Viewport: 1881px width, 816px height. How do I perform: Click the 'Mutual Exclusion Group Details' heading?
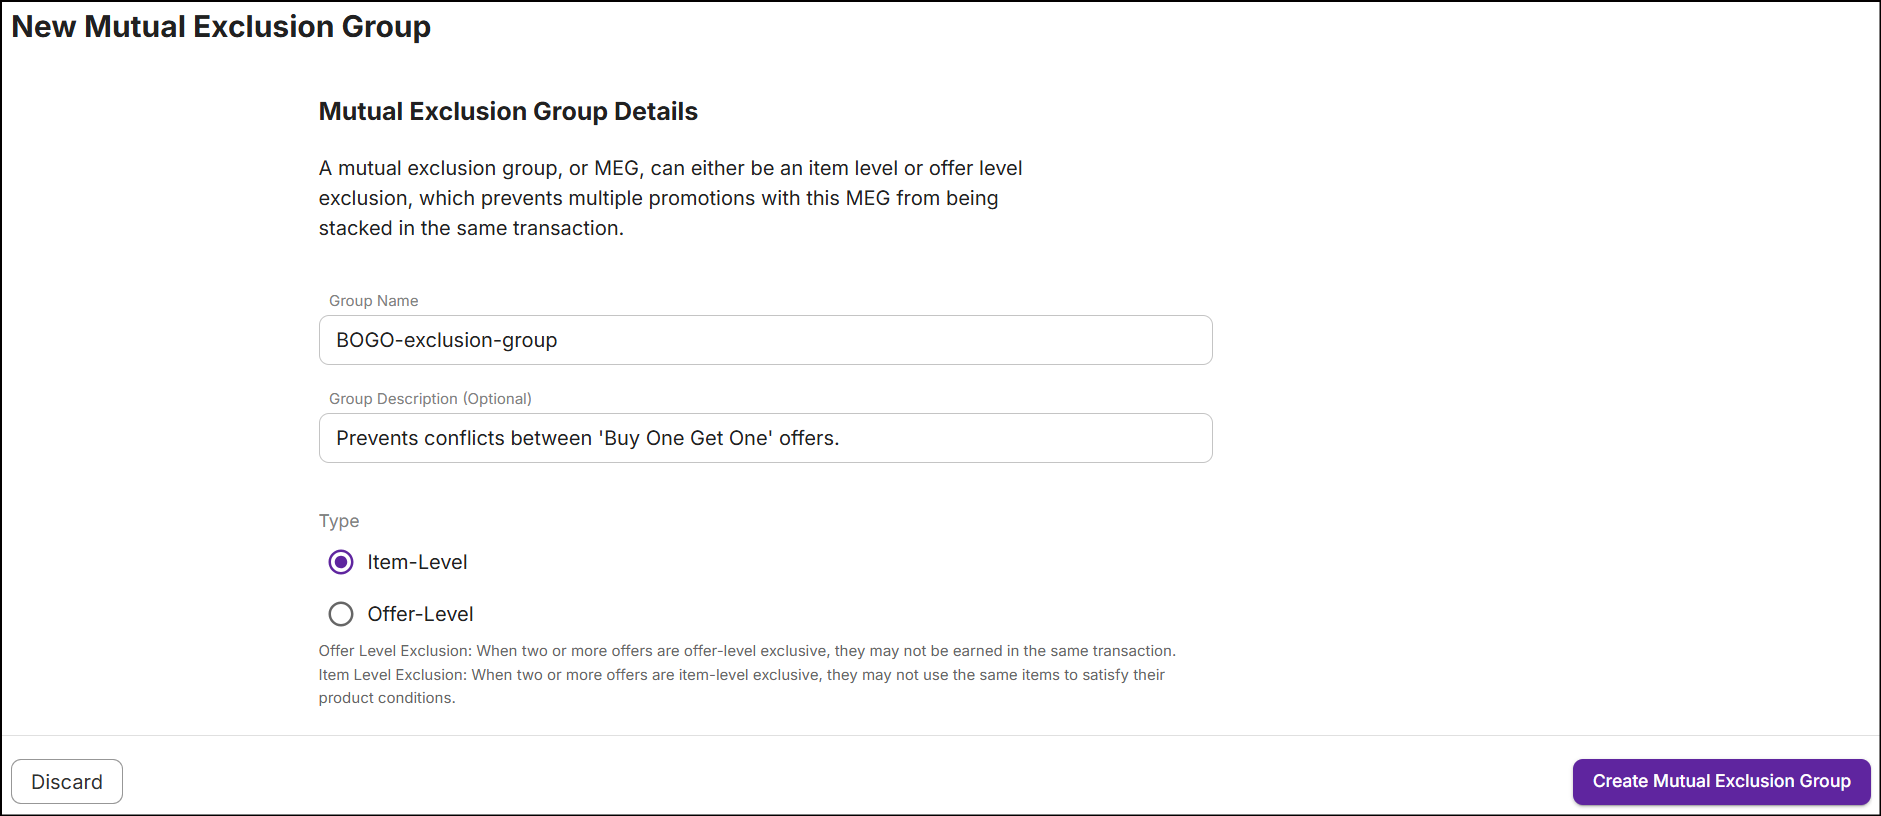508,111
